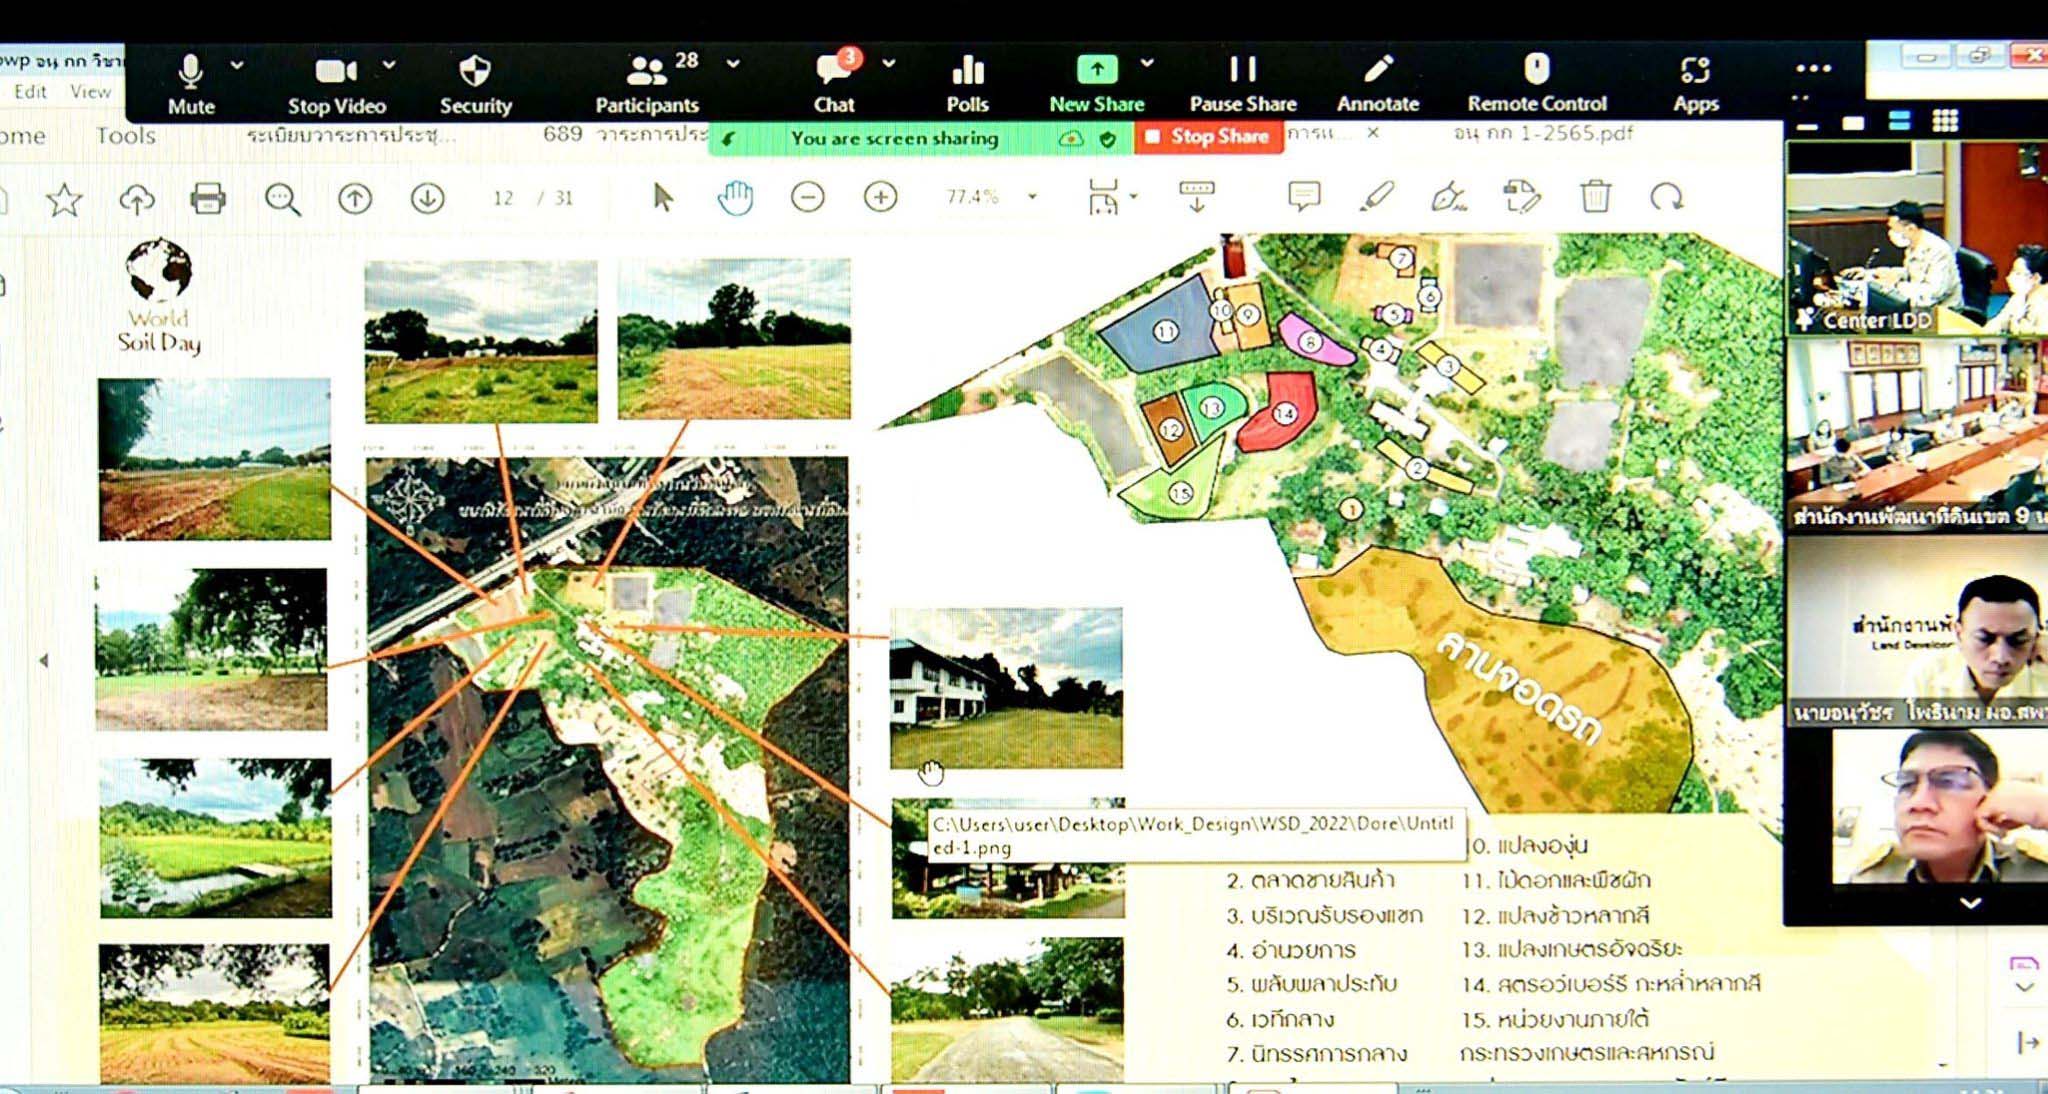2048x1094 pixels.
Task: Go to previous page with up arrow
Action: (355, 199)
